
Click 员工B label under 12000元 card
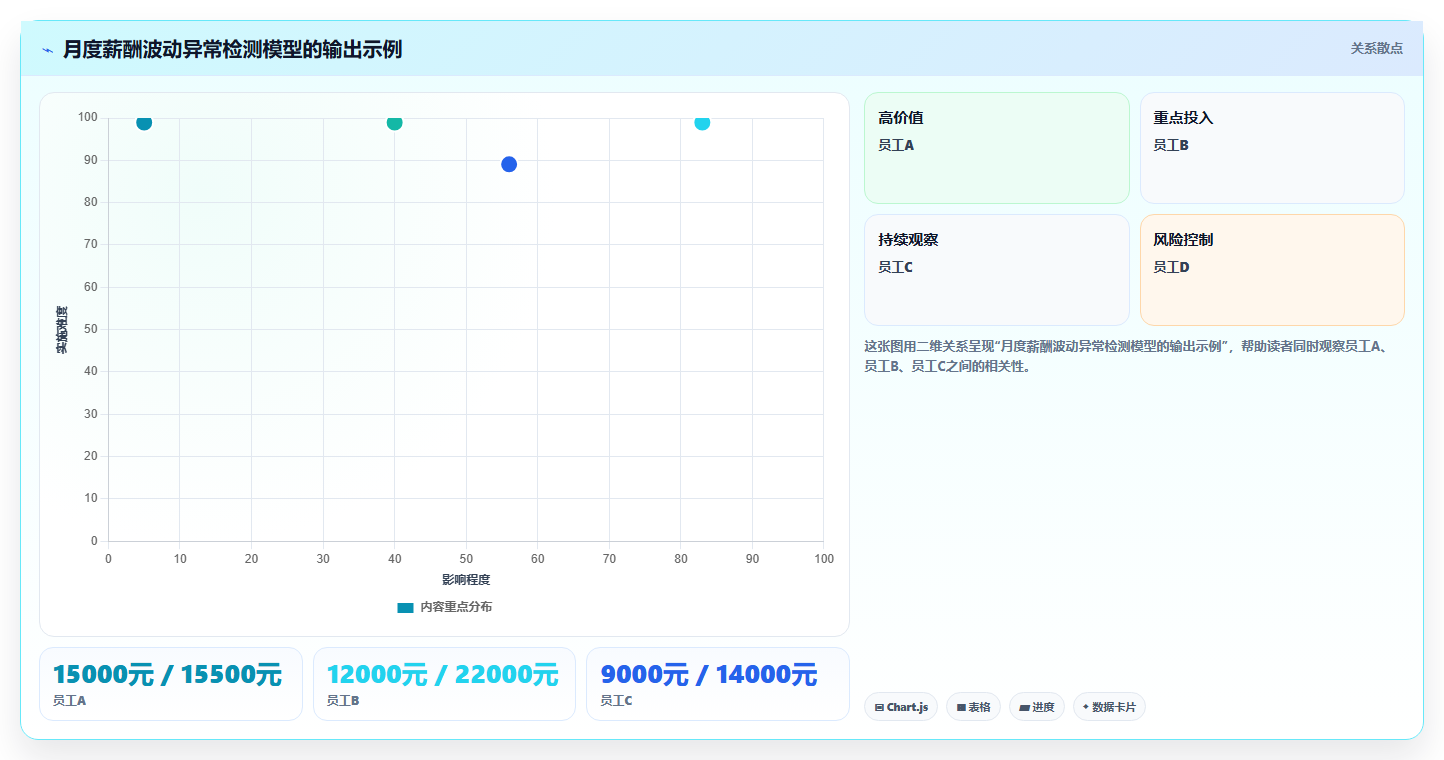tap(343, 701)
